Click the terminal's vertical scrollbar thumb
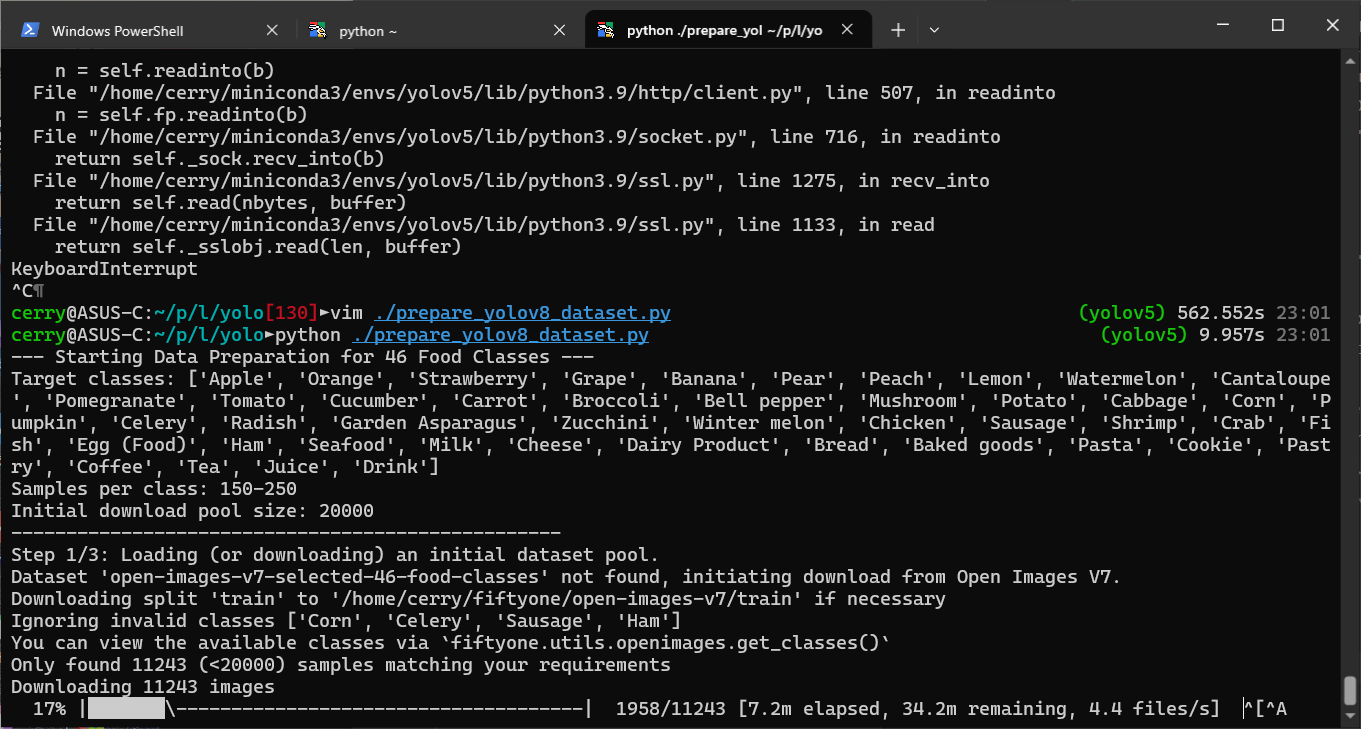 coord(1350,690)
